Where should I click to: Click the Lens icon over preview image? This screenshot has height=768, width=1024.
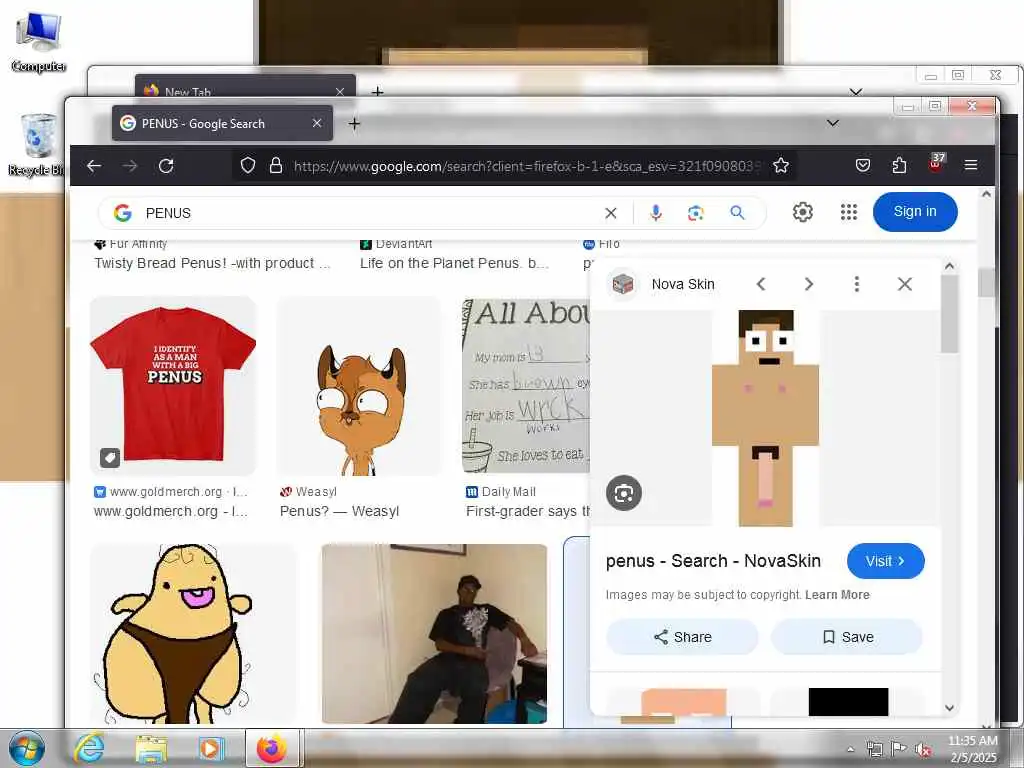(x=624, y=493)
